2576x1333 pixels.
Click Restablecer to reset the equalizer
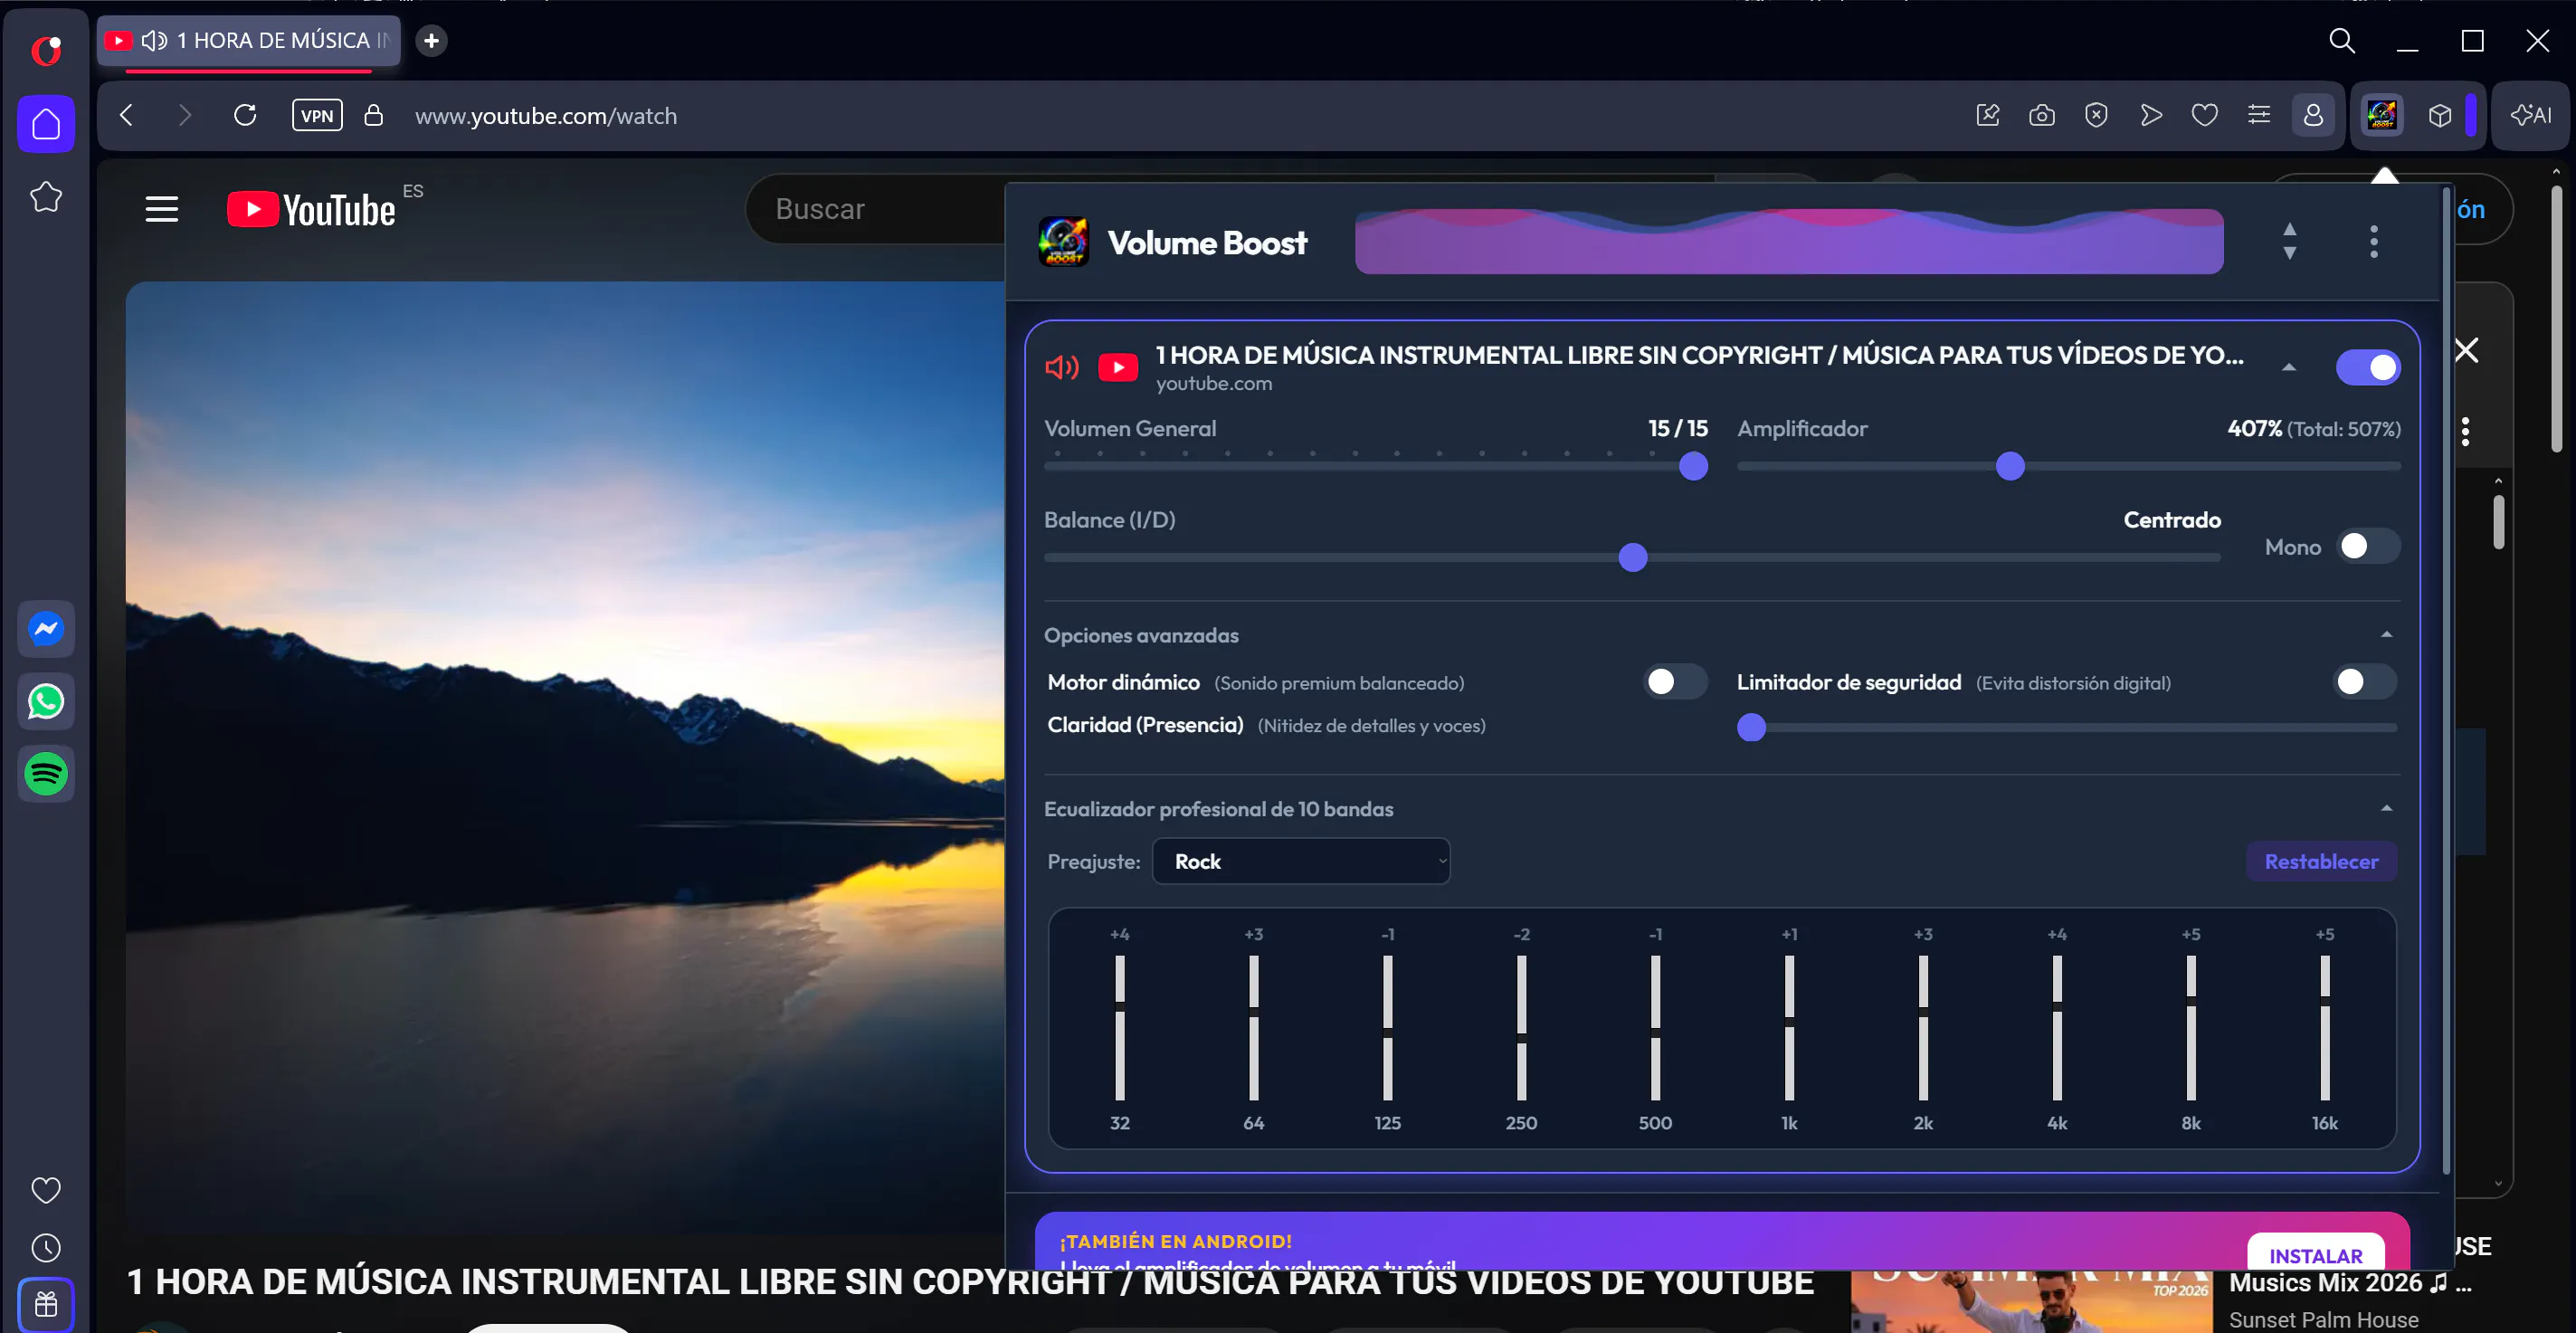(2321, 861)
